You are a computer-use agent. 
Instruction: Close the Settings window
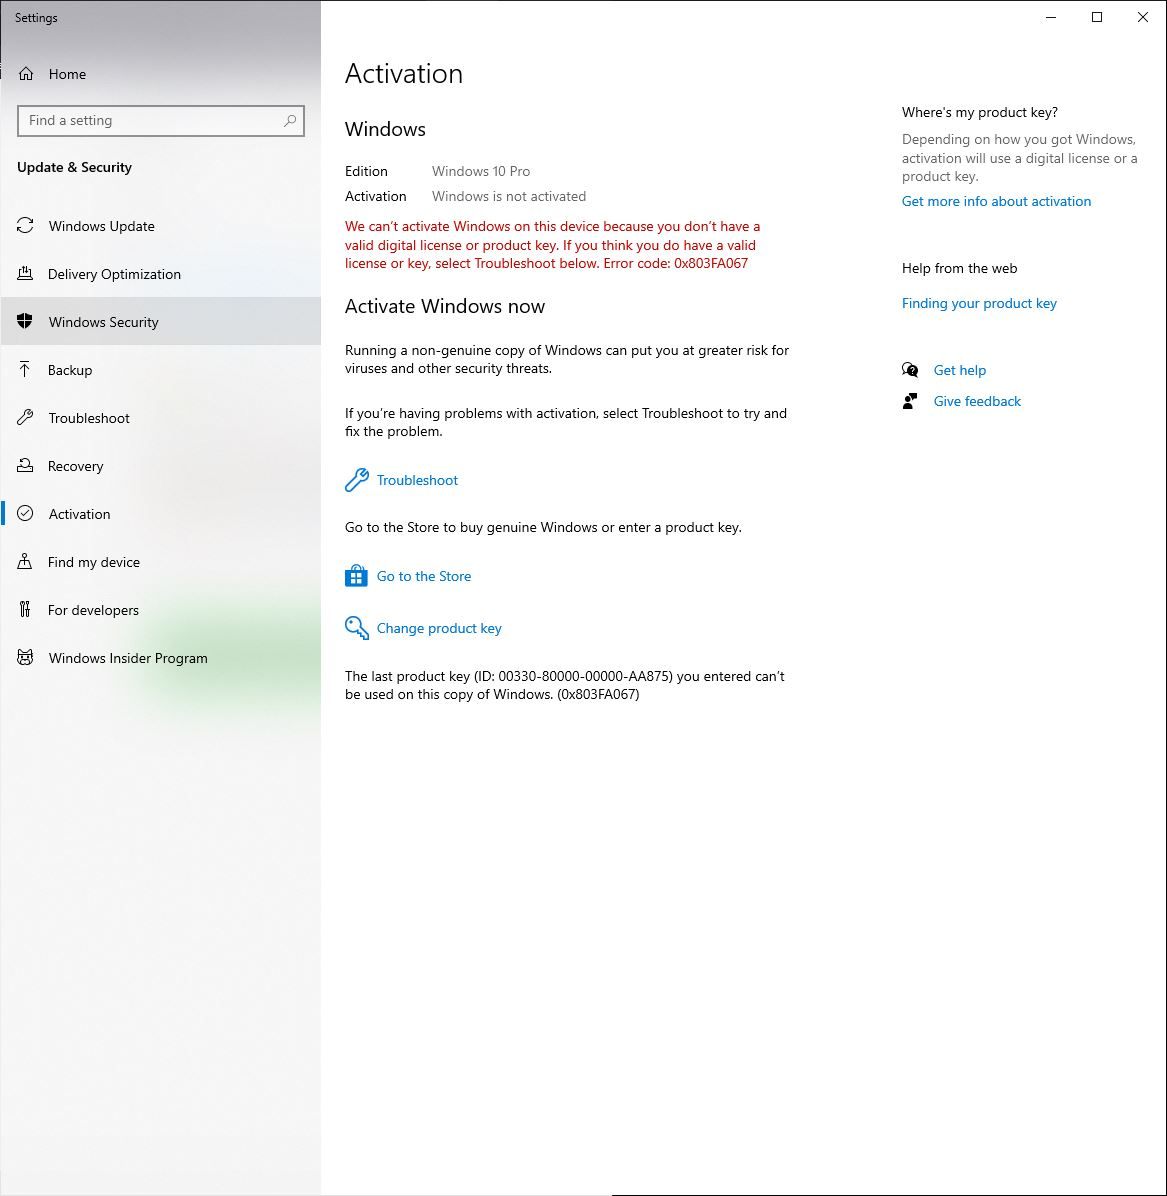coord(1143,18)
